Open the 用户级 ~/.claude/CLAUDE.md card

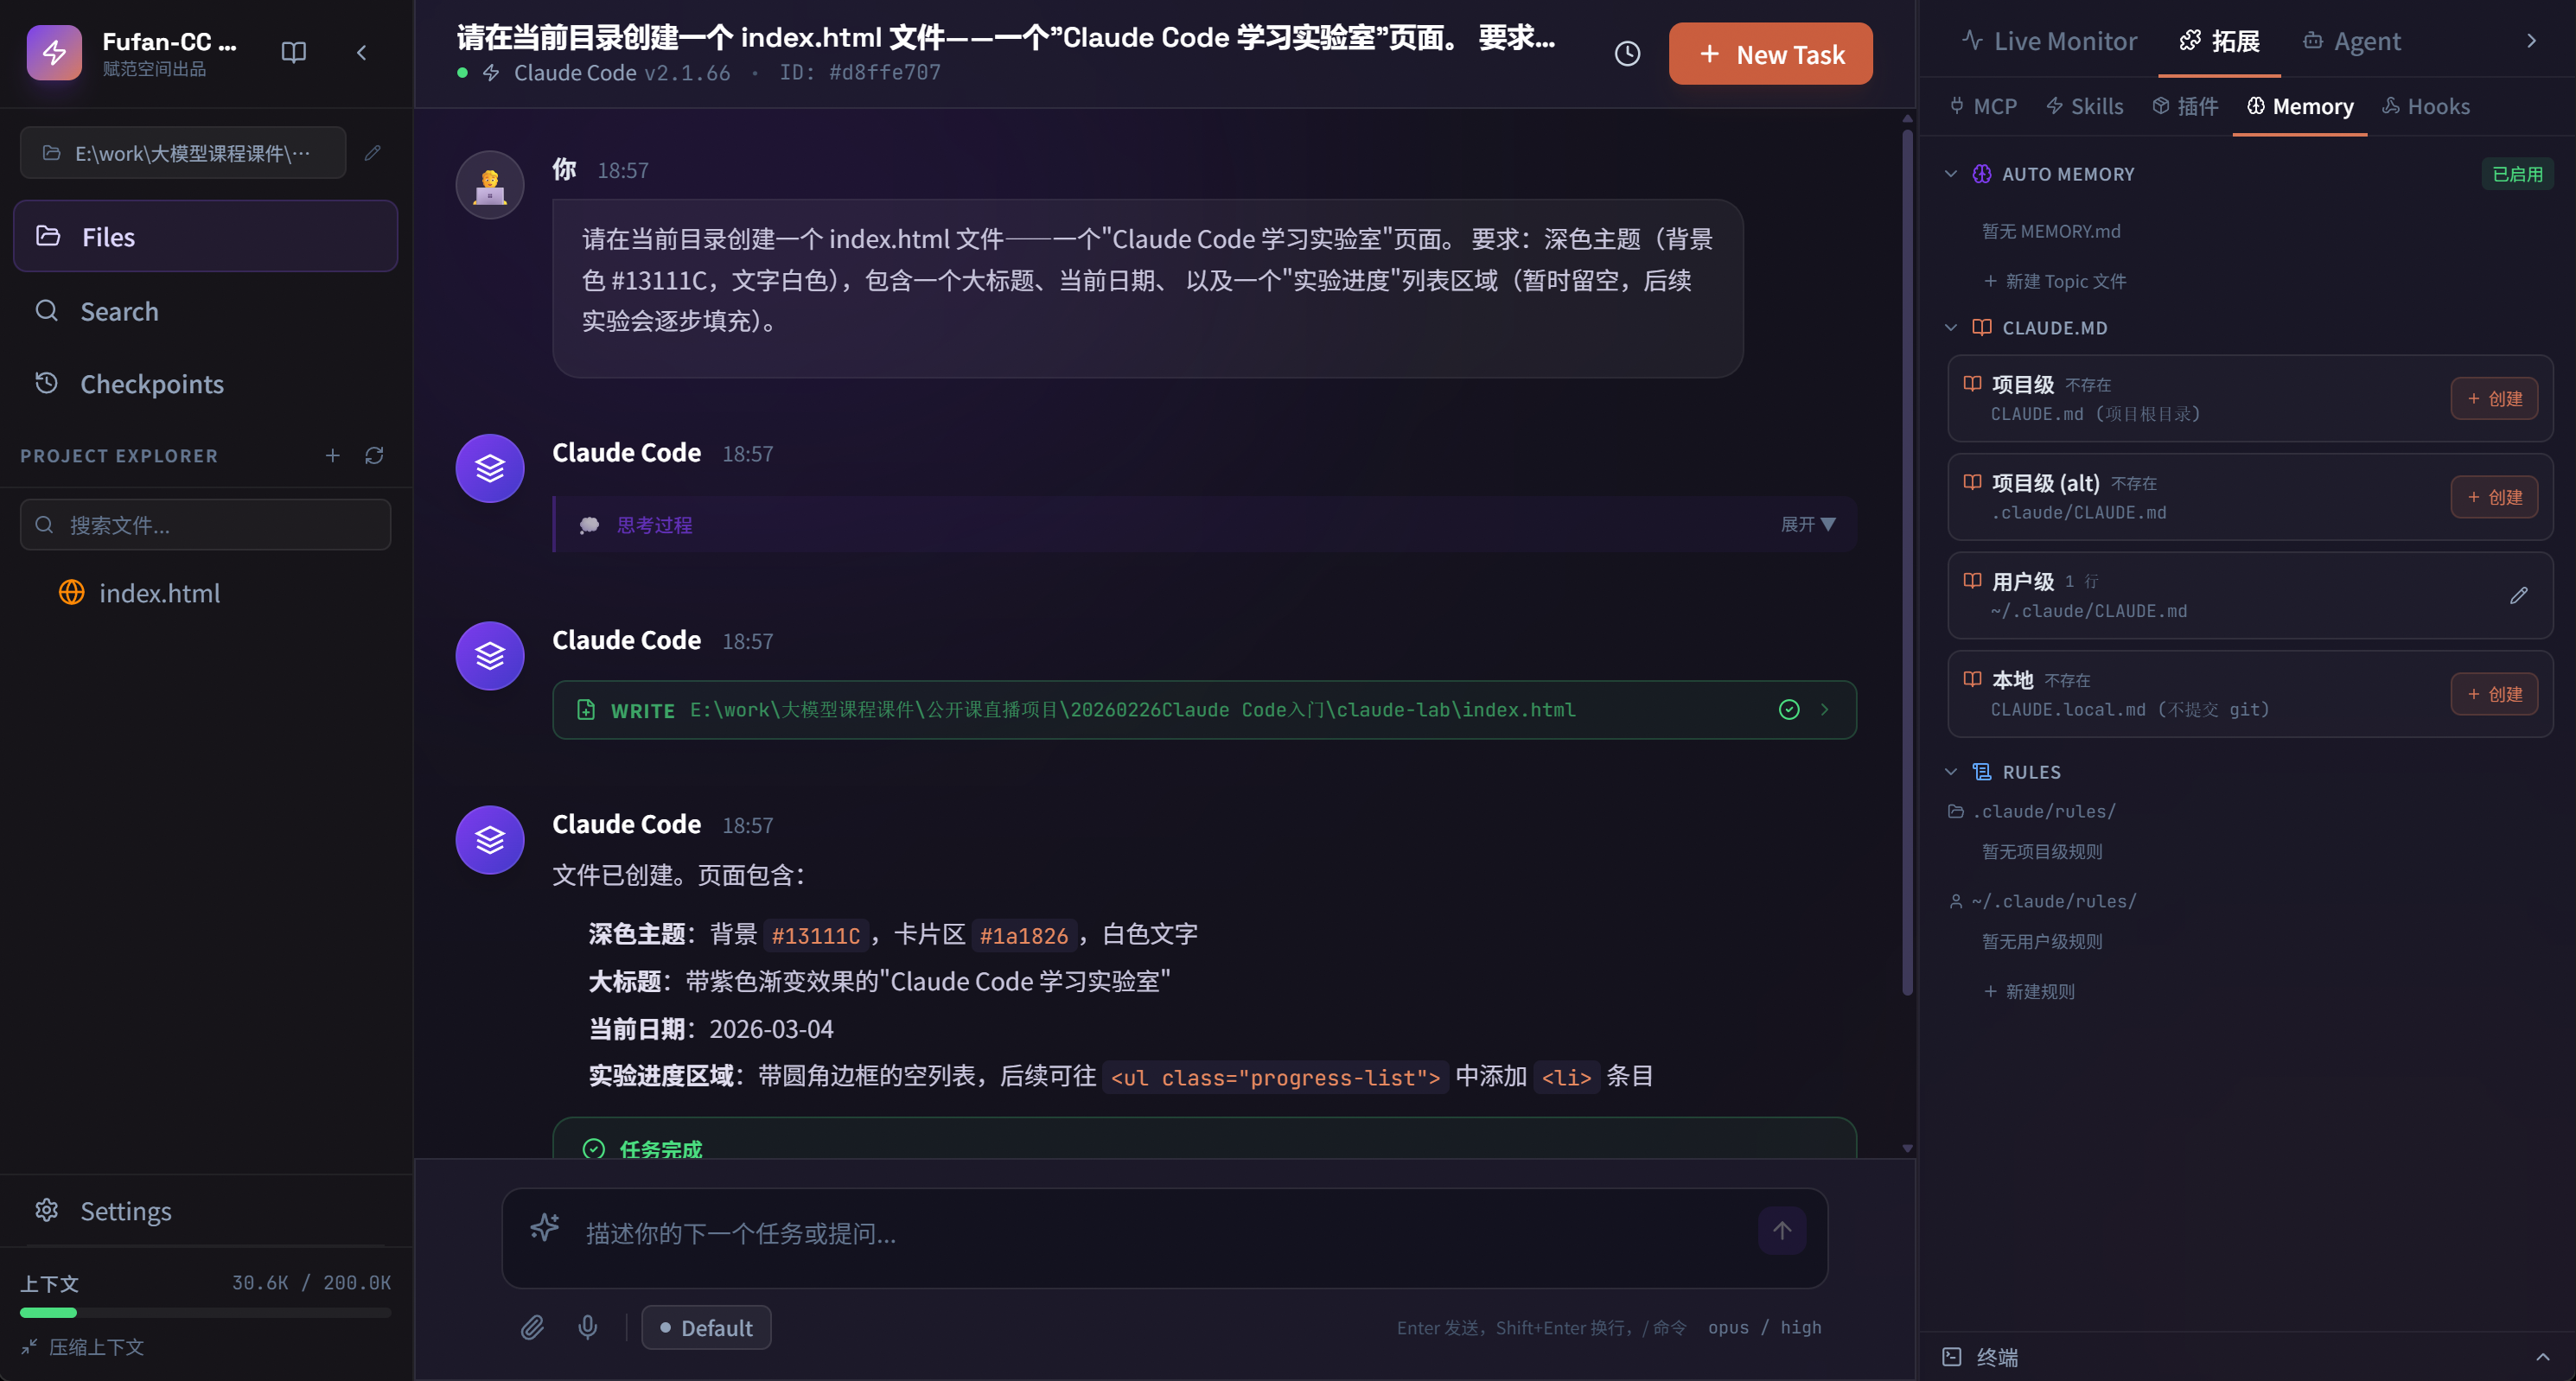(x=2250, y=595)
